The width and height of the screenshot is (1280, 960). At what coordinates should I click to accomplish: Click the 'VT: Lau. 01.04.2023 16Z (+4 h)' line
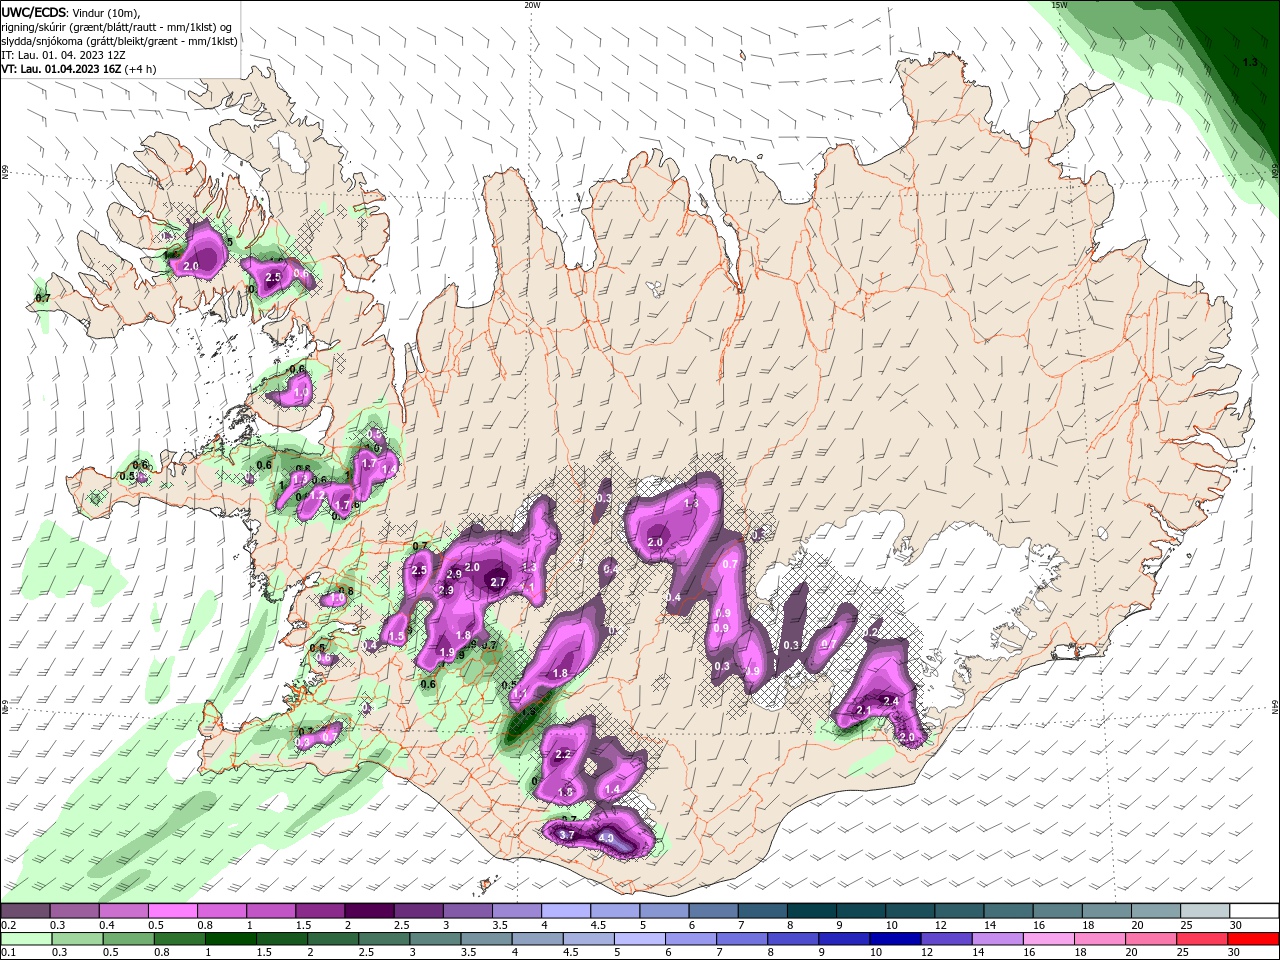coord(78,69)
